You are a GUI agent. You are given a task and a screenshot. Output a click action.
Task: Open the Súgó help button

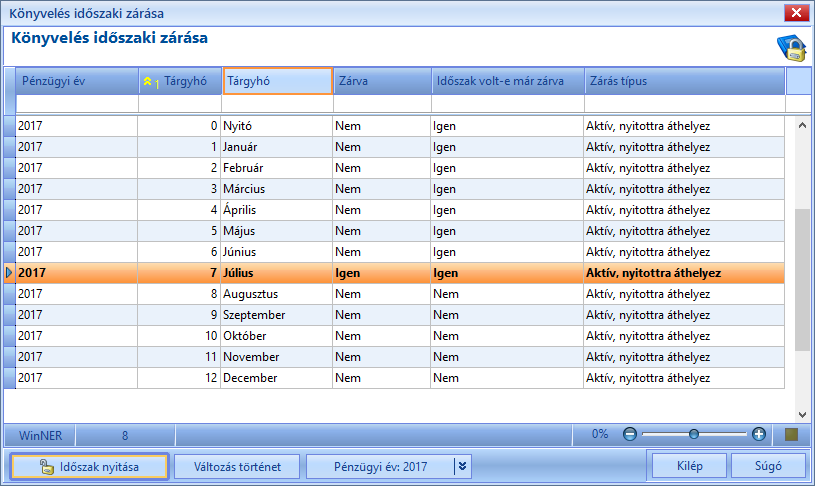[x=768, y=466]
